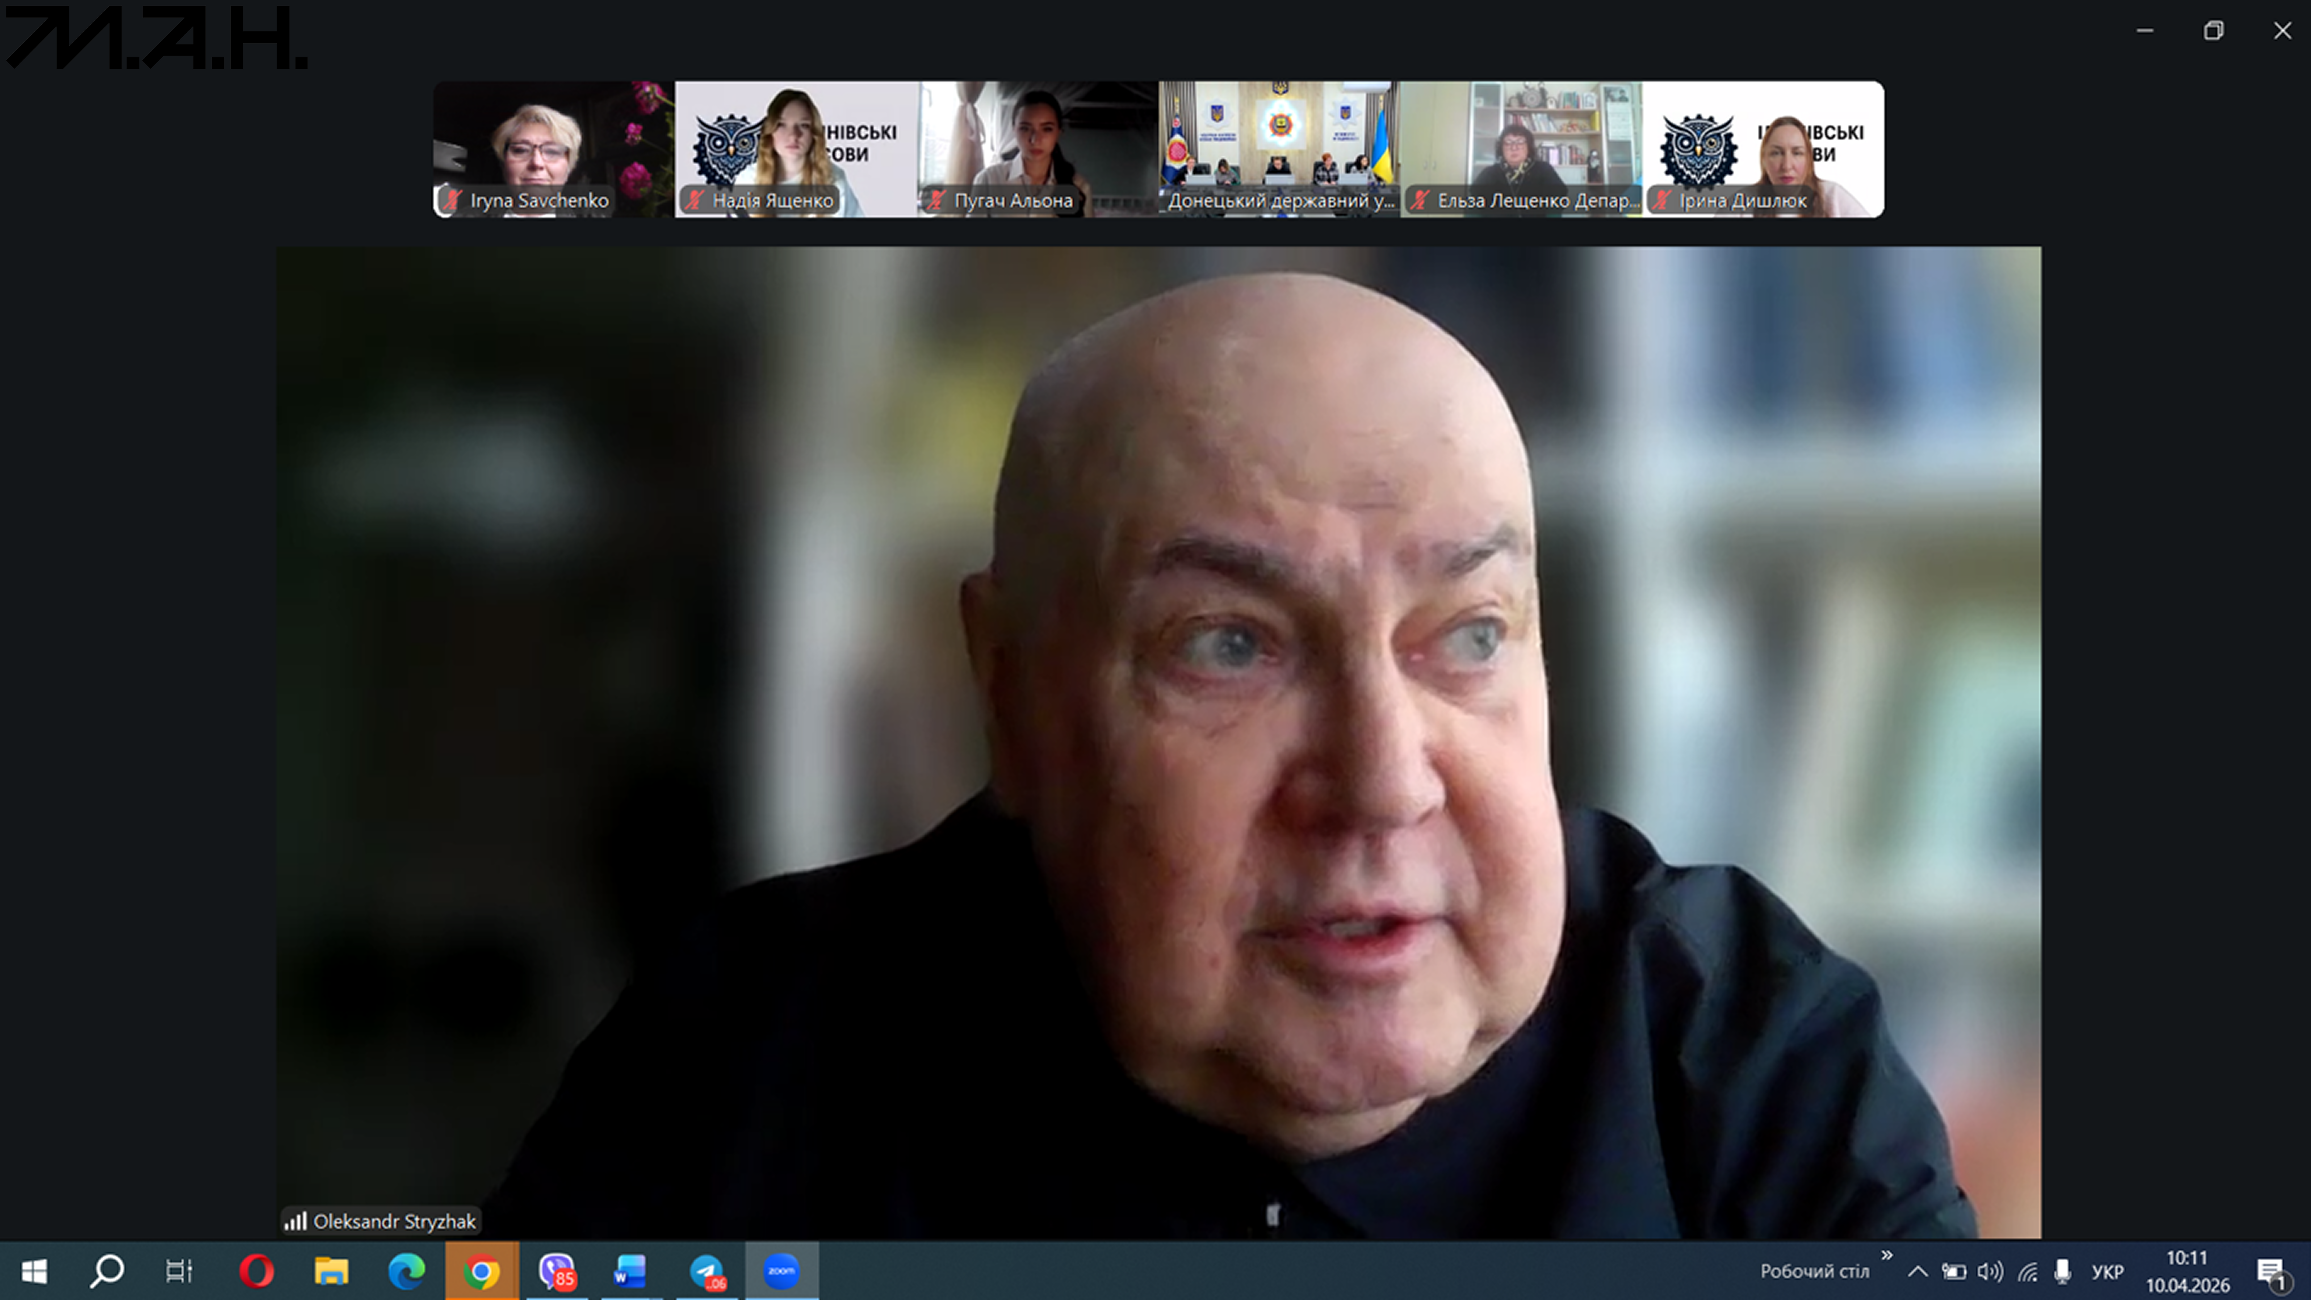
Task: Switch УКР keyboard language indicator
Action: click(2107, 1272)
